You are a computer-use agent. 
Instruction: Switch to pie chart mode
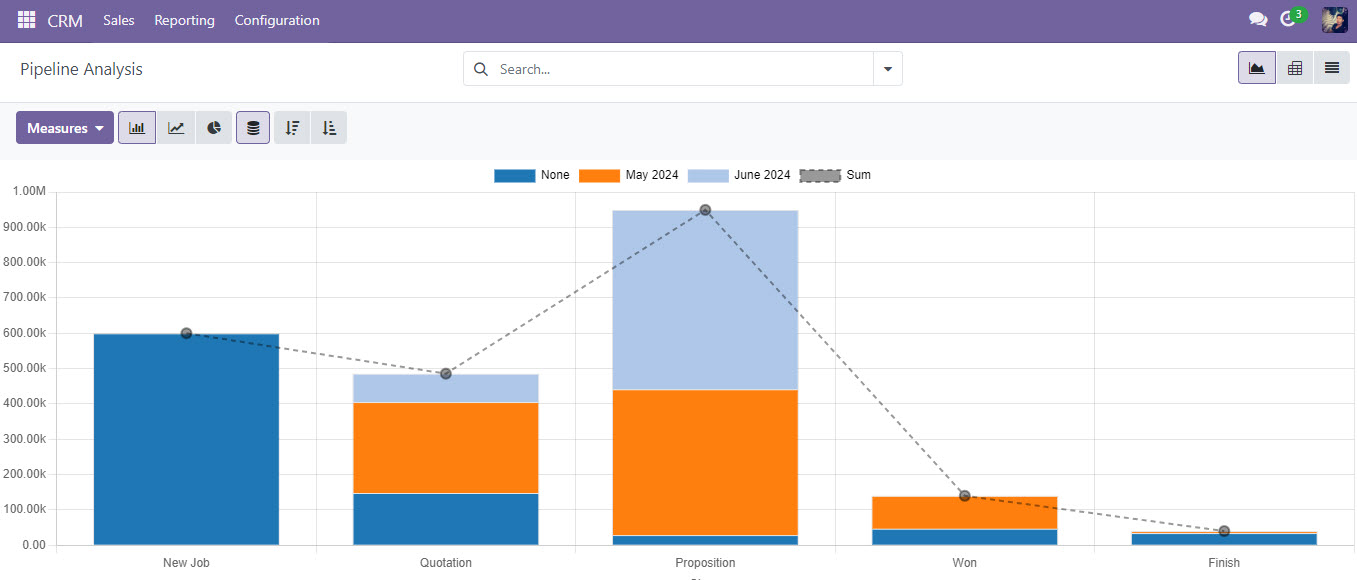click(x=214, y=128)
